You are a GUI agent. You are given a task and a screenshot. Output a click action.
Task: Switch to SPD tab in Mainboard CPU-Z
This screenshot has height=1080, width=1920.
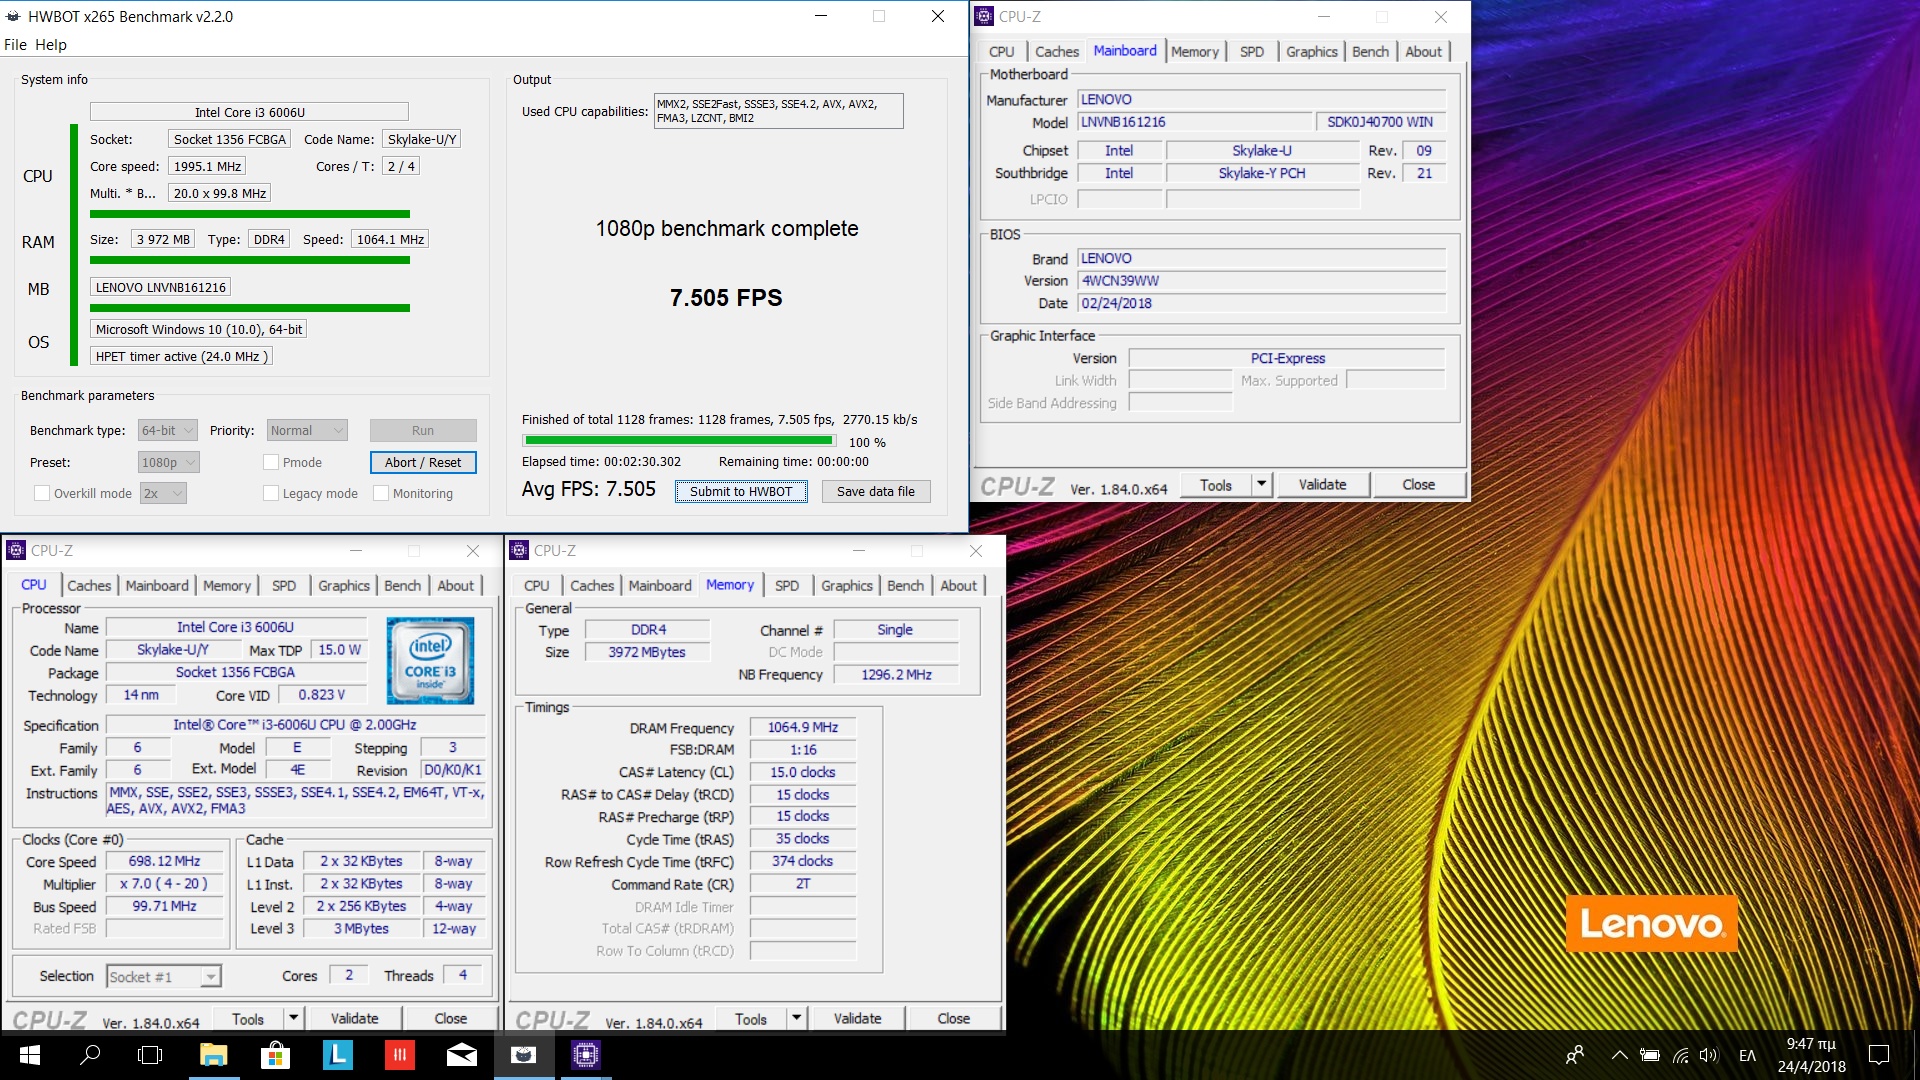click(x=1251, y=52)
